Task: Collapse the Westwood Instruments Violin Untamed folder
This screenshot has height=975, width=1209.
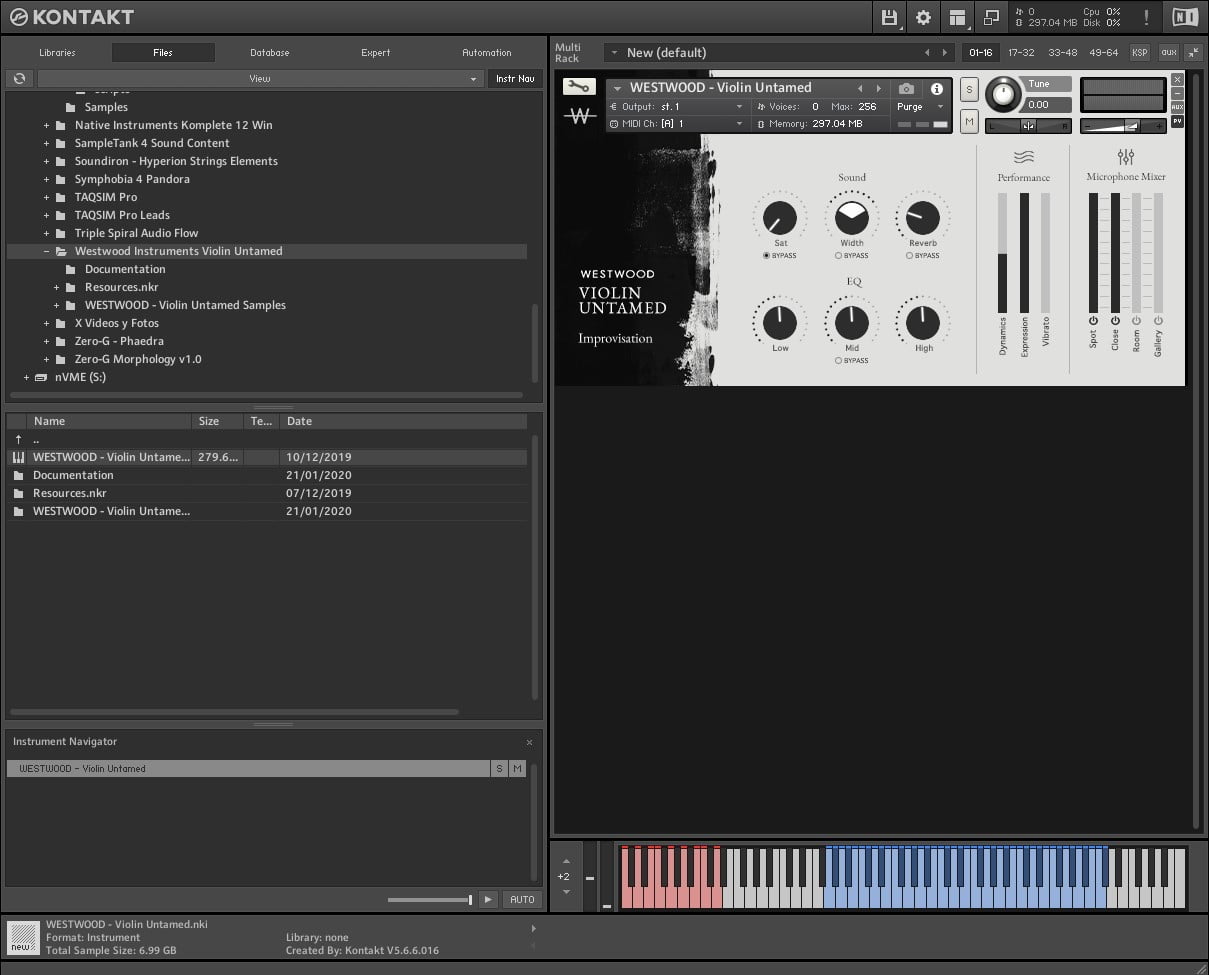Action: tap(46, 252)
